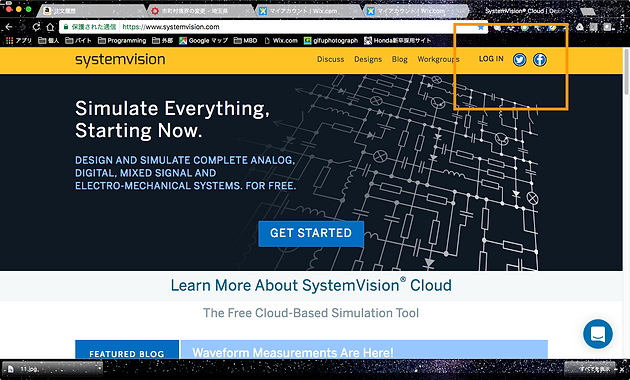Open Google マップ bookmark

coord(204,41)
